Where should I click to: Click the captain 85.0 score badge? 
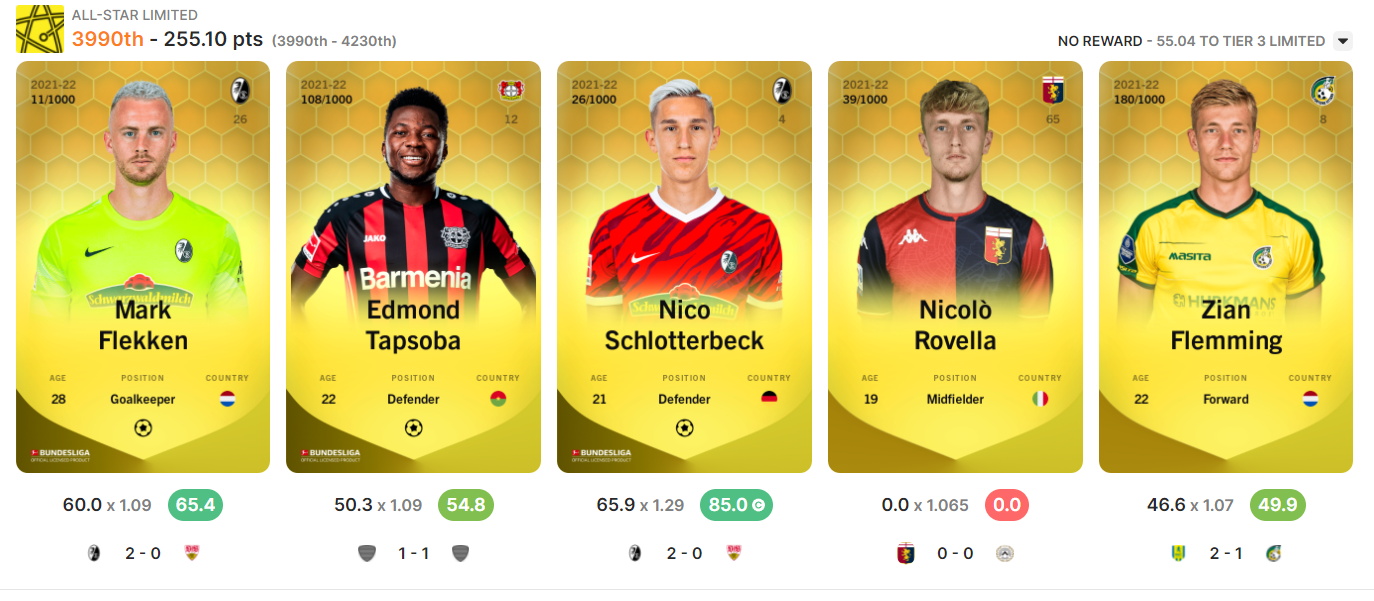click(736, 505)
